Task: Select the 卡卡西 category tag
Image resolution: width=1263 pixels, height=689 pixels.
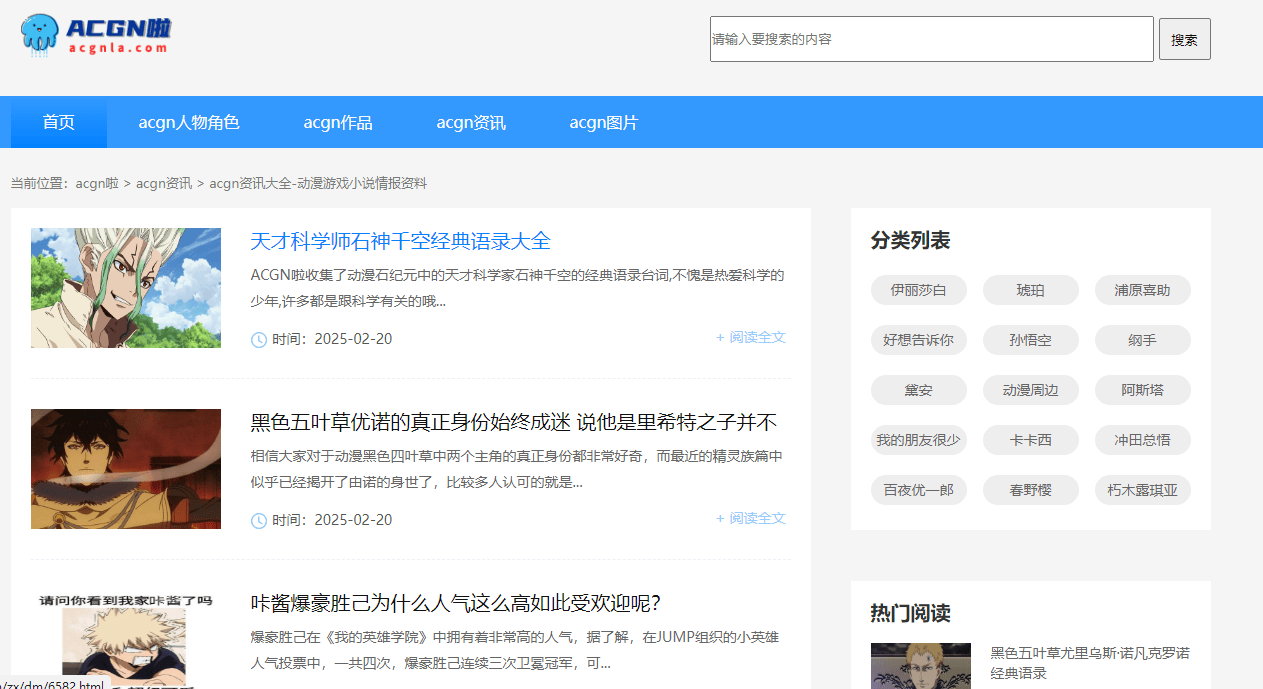Action: click(1031, 440)
